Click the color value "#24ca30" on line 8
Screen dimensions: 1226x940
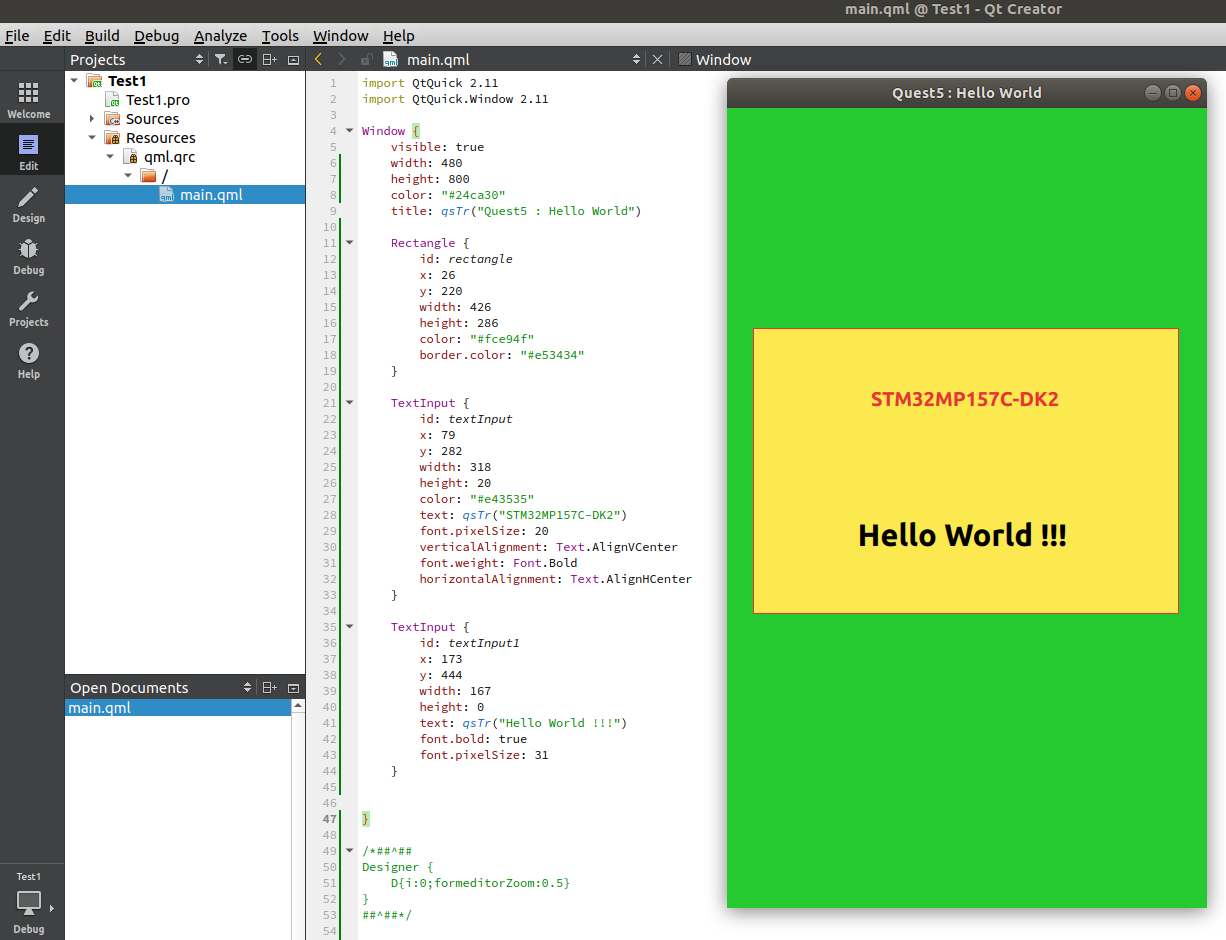(x=473, y=195)
